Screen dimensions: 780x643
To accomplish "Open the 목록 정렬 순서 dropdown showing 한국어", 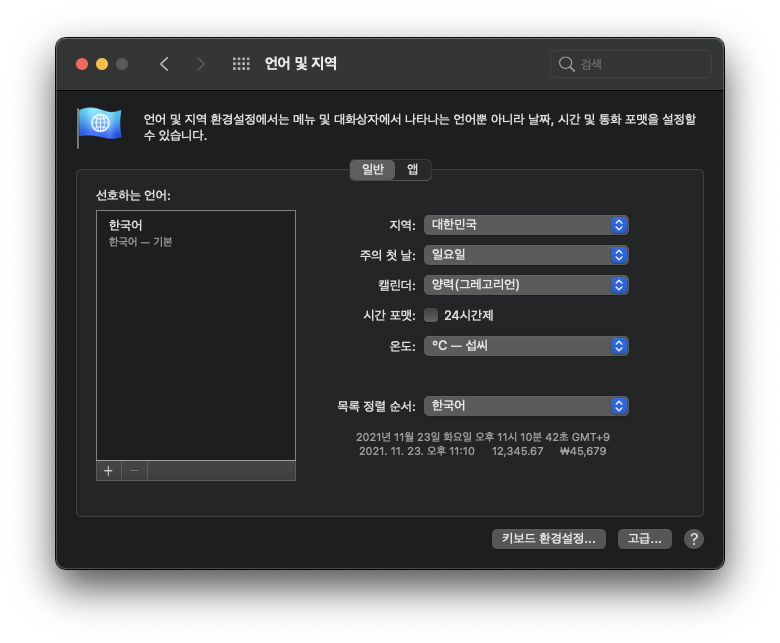I will 526,406.
